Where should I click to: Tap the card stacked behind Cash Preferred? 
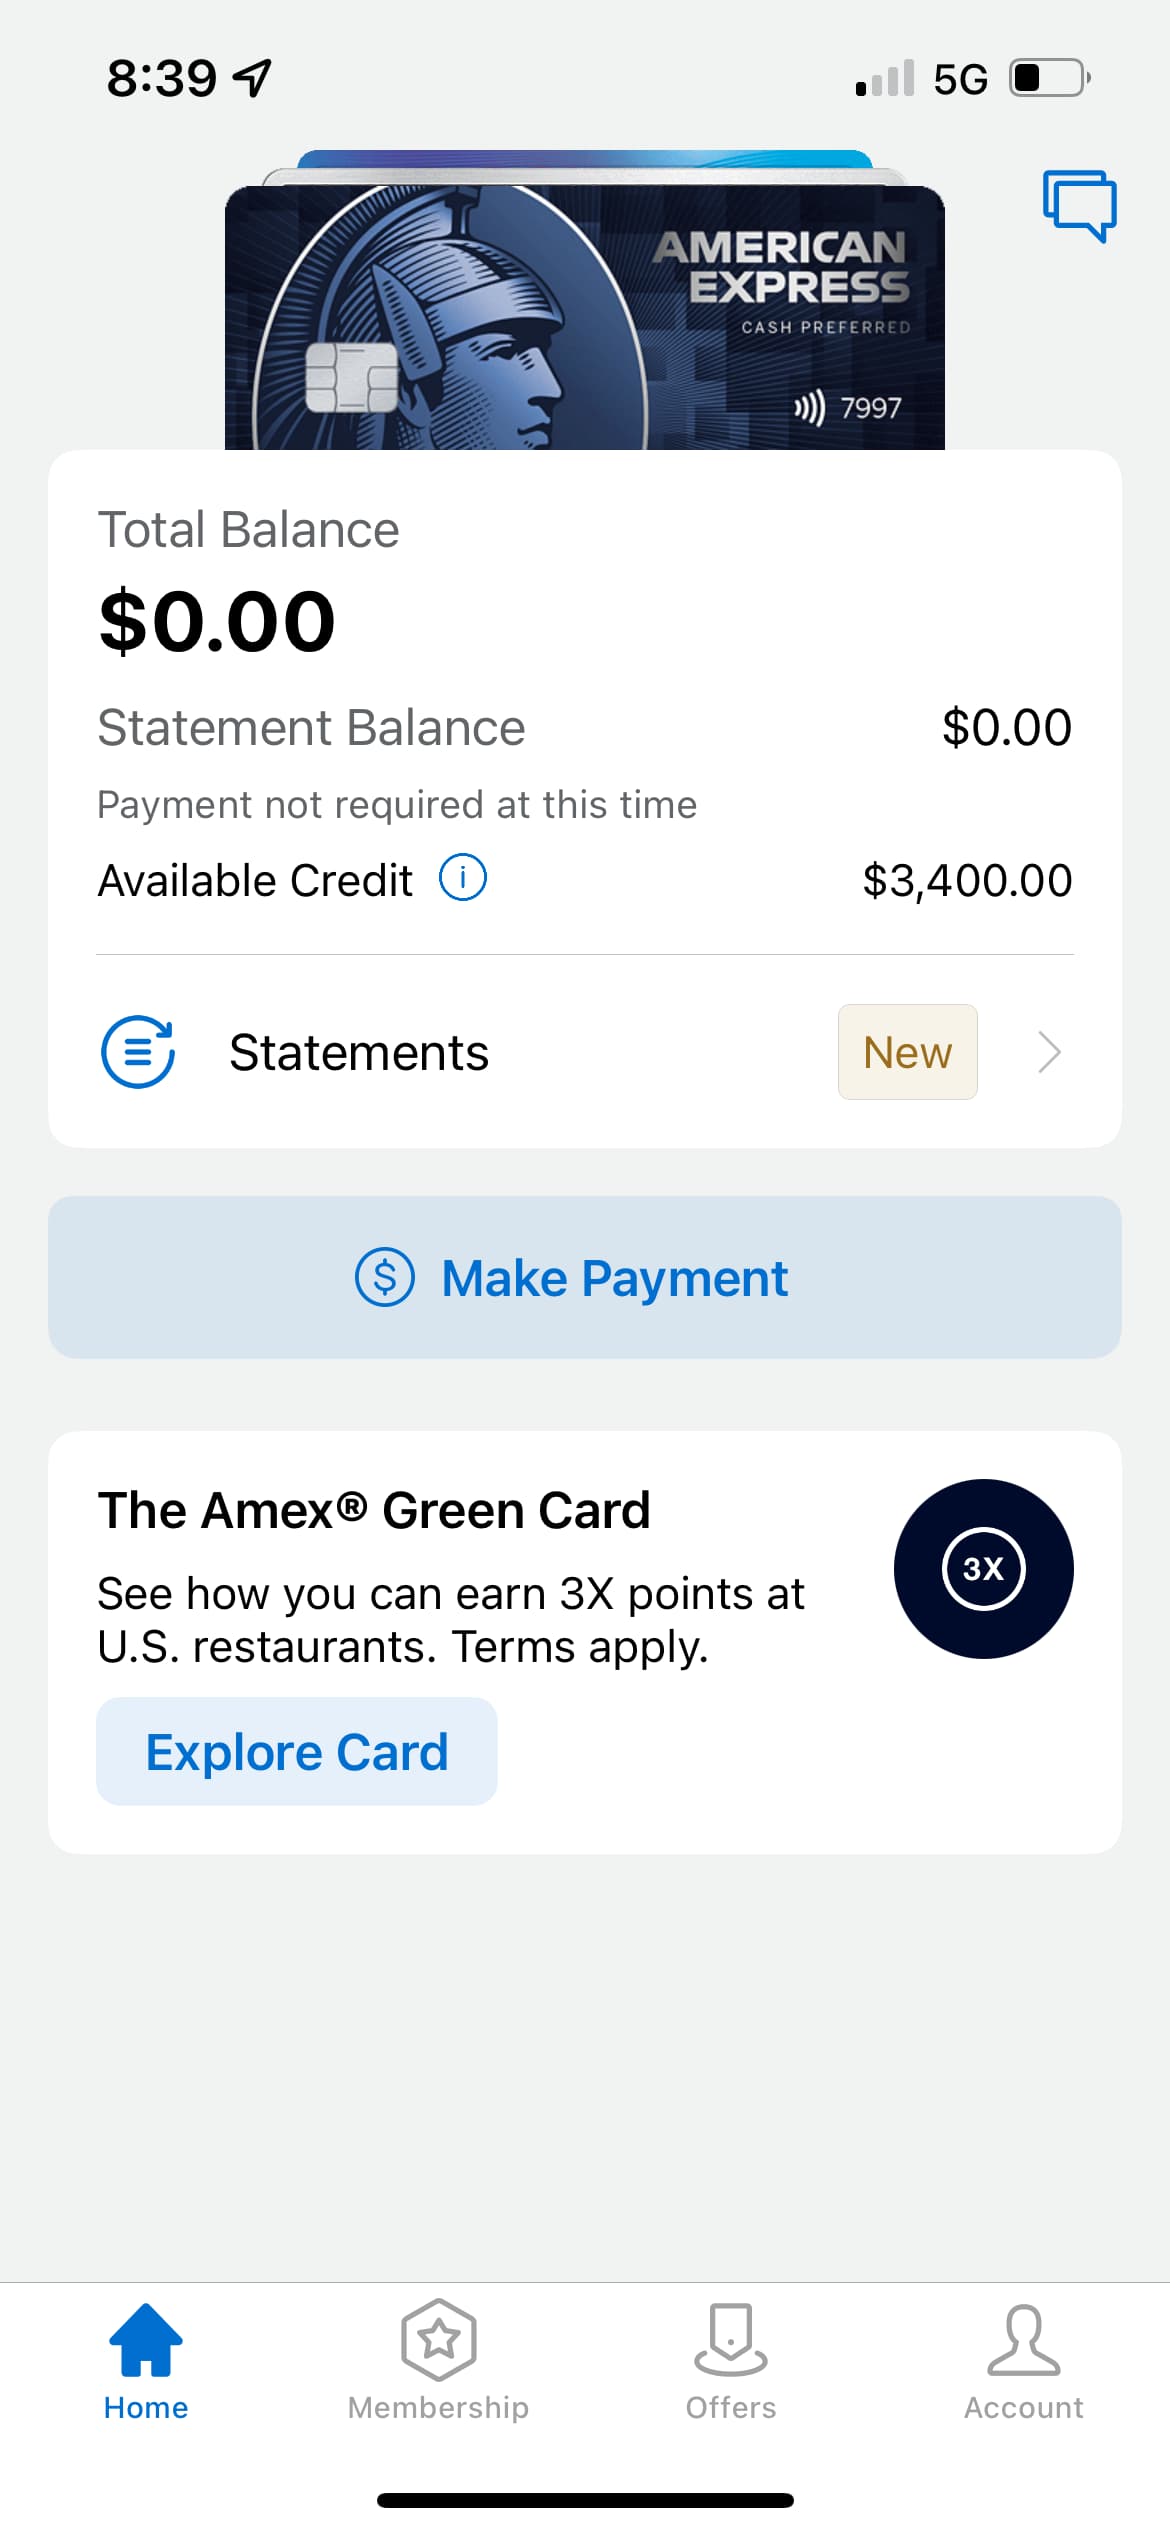click(x=584, y=158)
